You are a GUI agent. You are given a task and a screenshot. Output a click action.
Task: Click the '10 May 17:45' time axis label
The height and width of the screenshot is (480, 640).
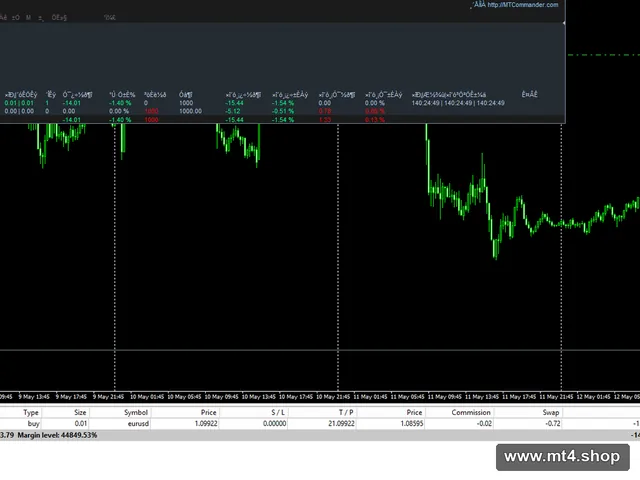click(296, 397)
